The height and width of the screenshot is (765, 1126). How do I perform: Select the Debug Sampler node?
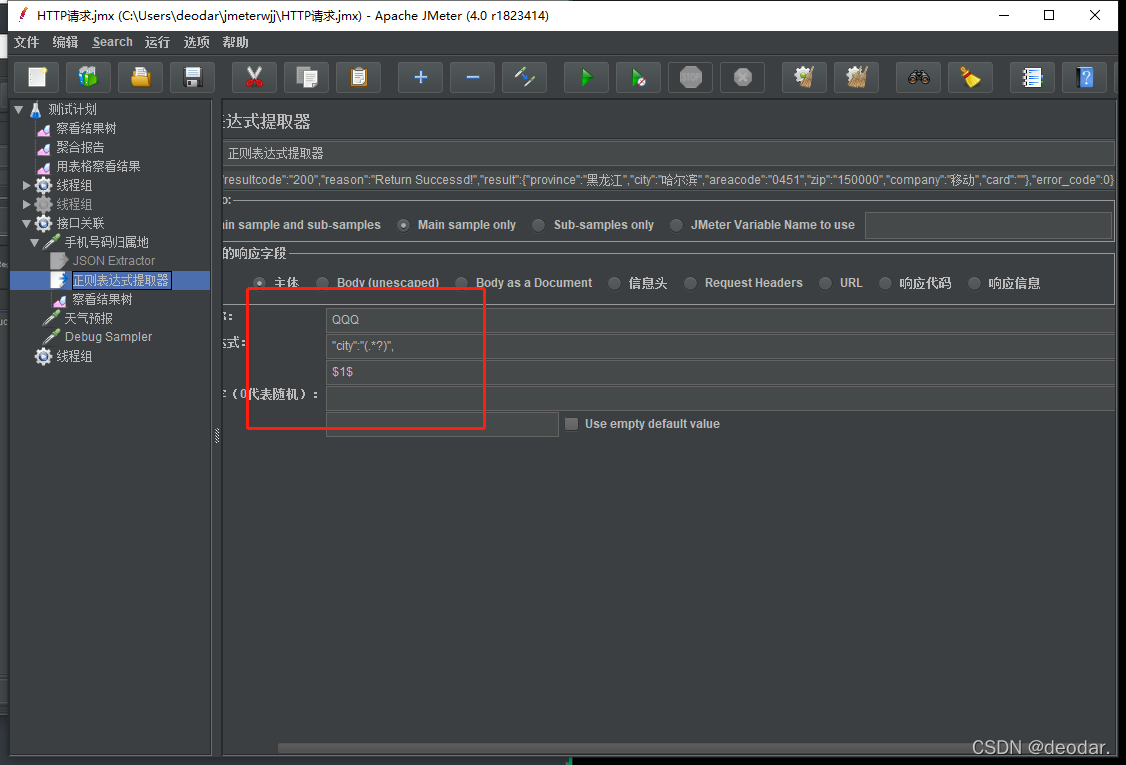(108, 337)
